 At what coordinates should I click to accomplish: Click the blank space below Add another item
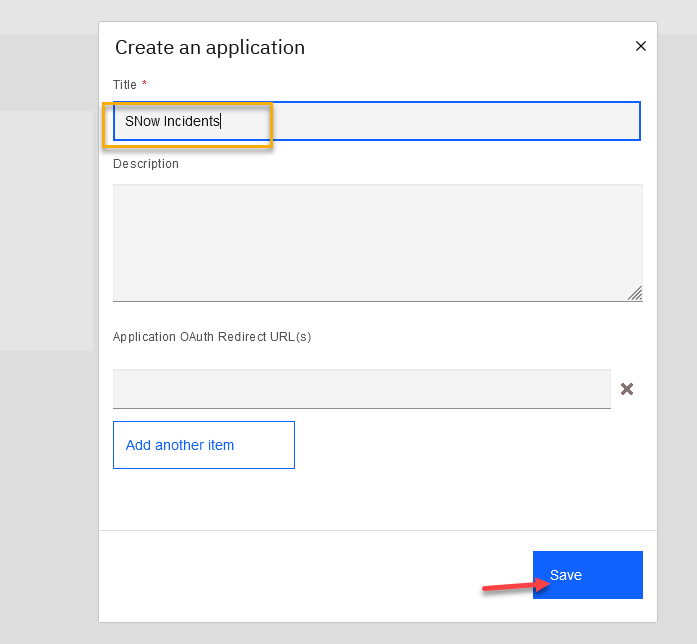click(377, 500)
